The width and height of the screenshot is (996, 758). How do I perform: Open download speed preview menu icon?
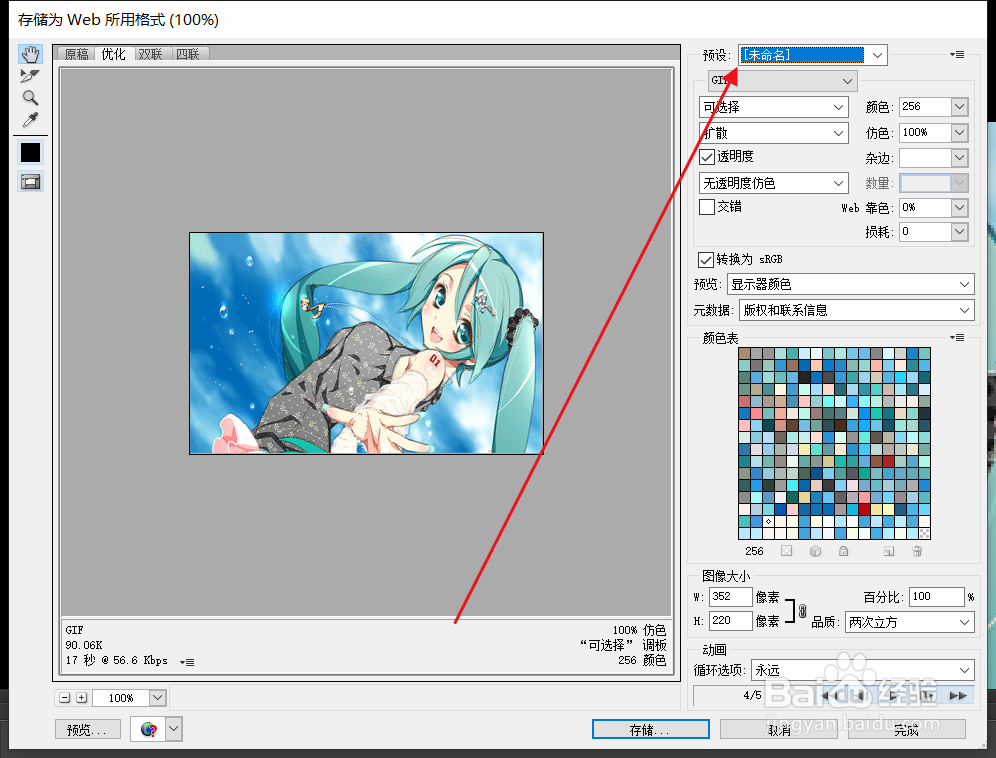[x=187, y=662]
